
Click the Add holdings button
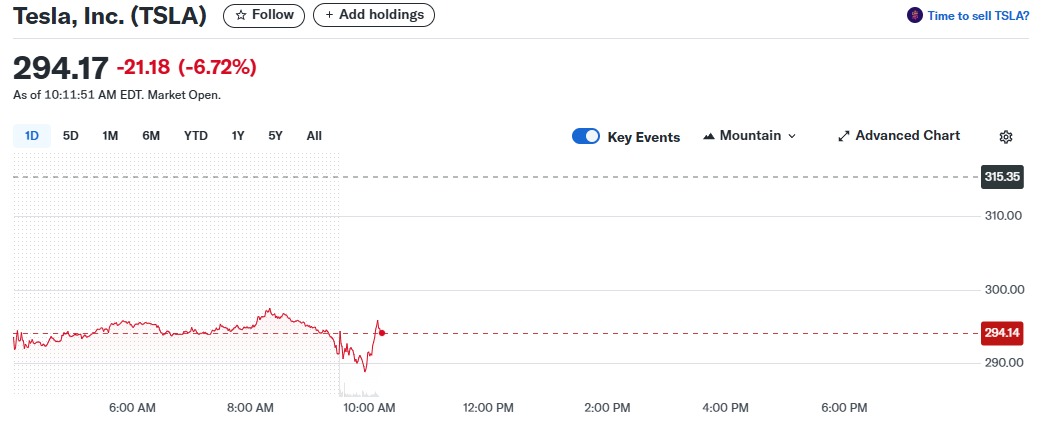coord(374,15)
